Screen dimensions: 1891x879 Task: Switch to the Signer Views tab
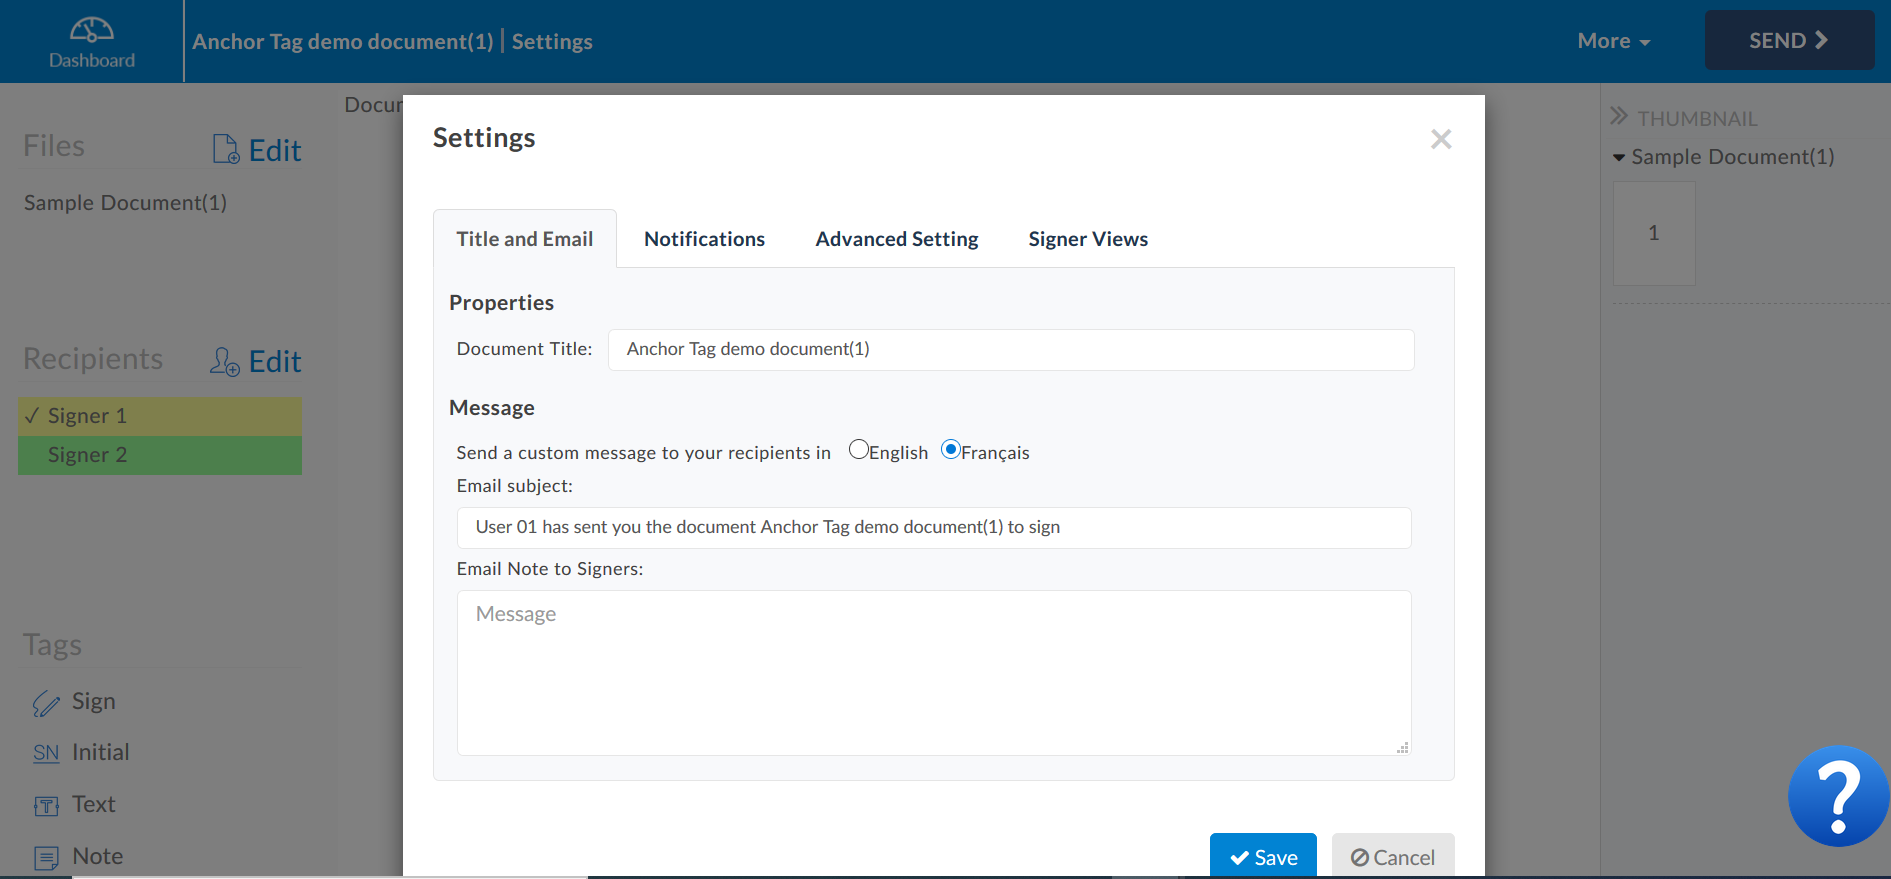click(1088, 239)
